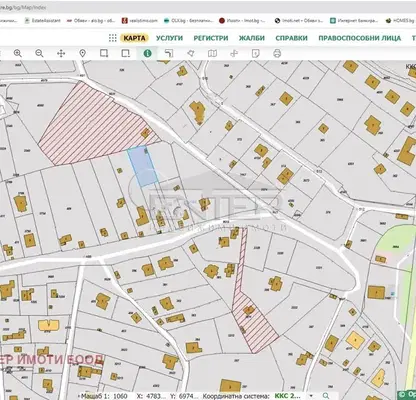Click the ККС coordinate system value

[287, 396]
